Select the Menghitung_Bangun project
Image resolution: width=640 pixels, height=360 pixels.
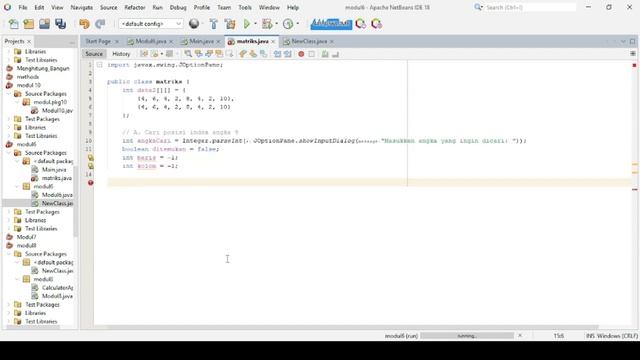pos(43,69)
